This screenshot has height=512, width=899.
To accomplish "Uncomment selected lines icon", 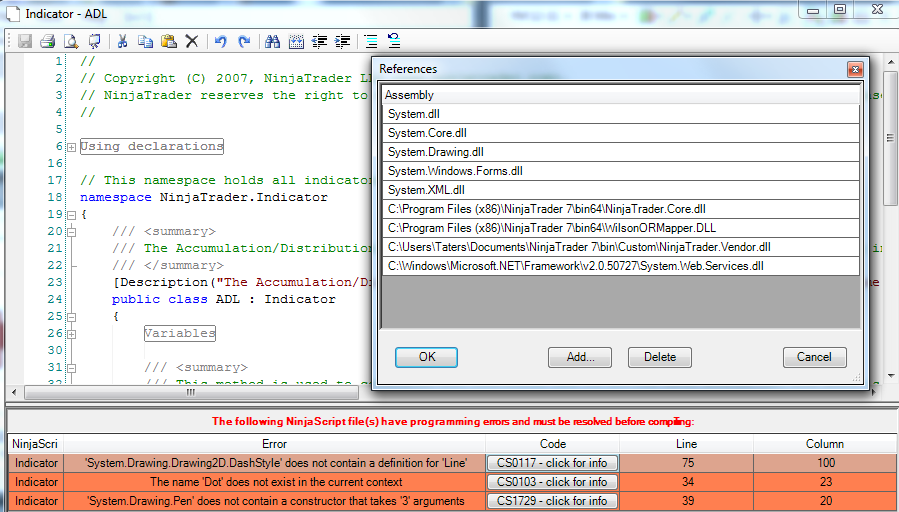I will coord(394,41).
